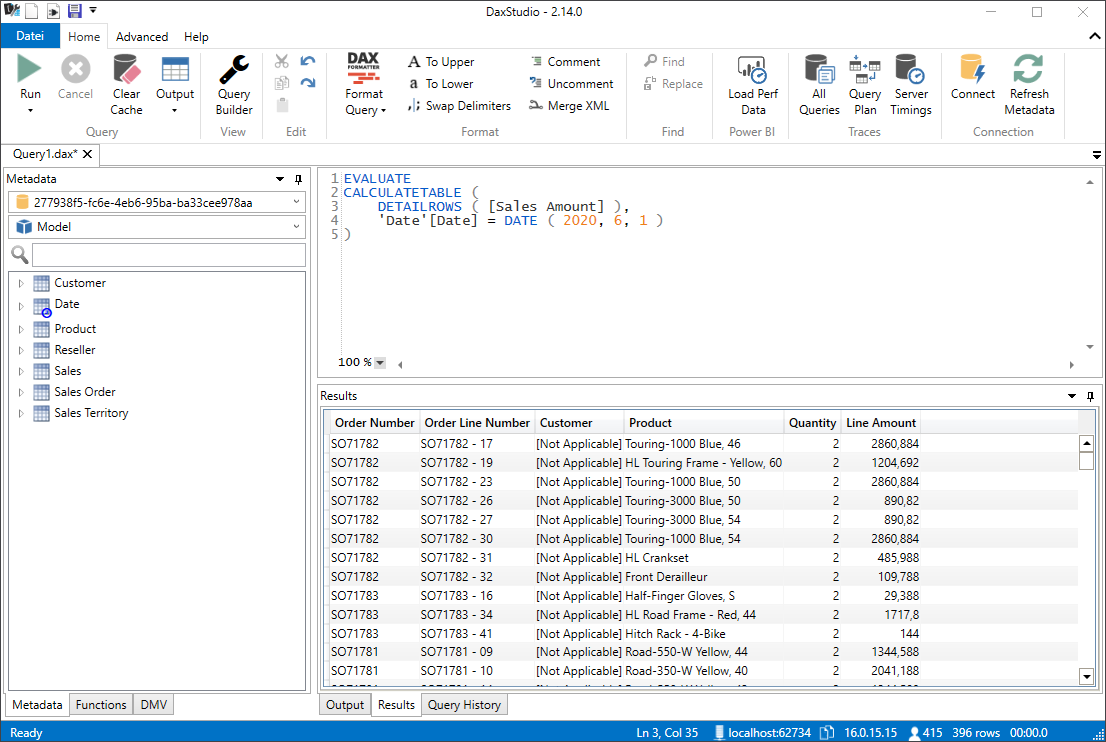Undo the last edit action
This screenshot has width=1106, height=742.
tap(308, 61)
